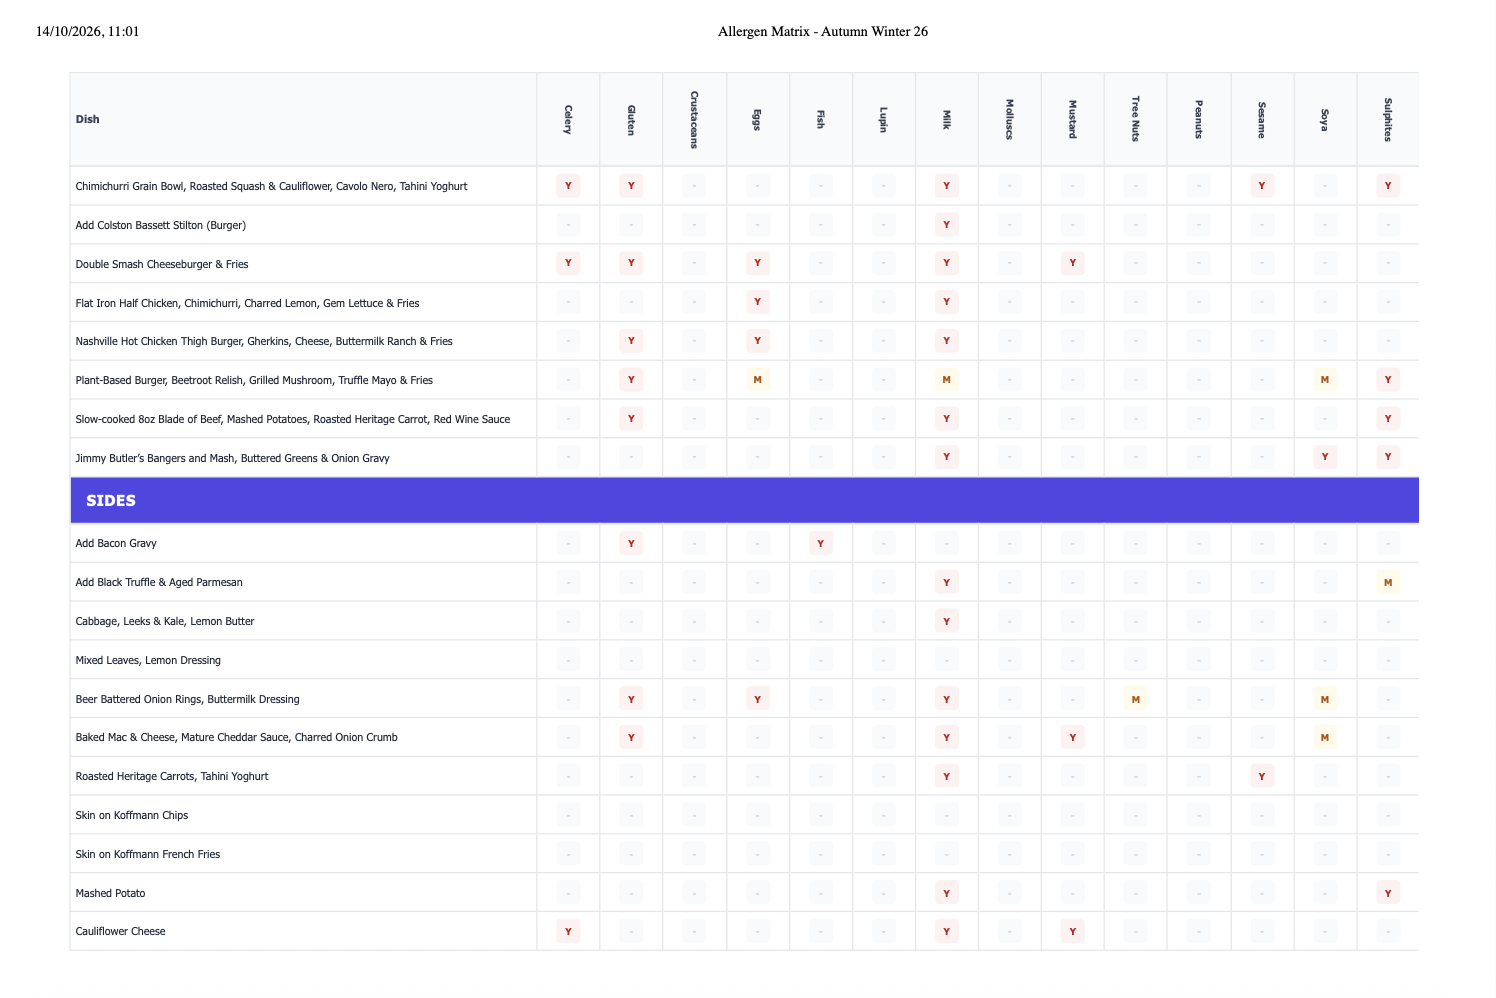Click the "Flat Iron Half Chicken" dish name
The width and height of the screenshot is (1496, 998).
tap(247, 303)
